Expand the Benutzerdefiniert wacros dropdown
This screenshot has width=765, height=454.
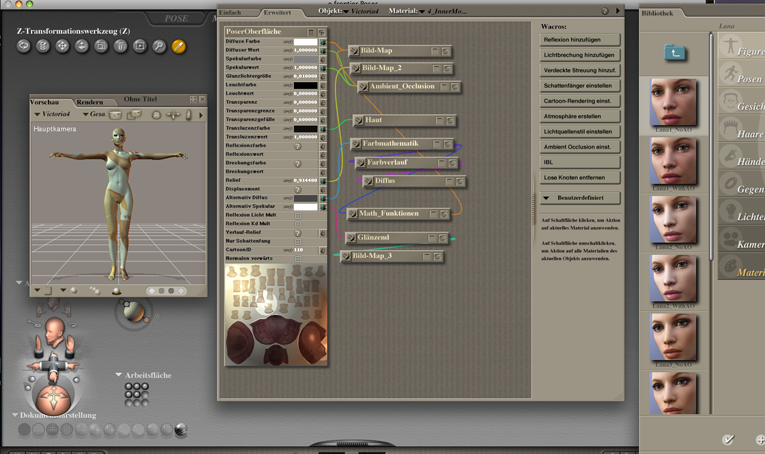click(580, 198)
